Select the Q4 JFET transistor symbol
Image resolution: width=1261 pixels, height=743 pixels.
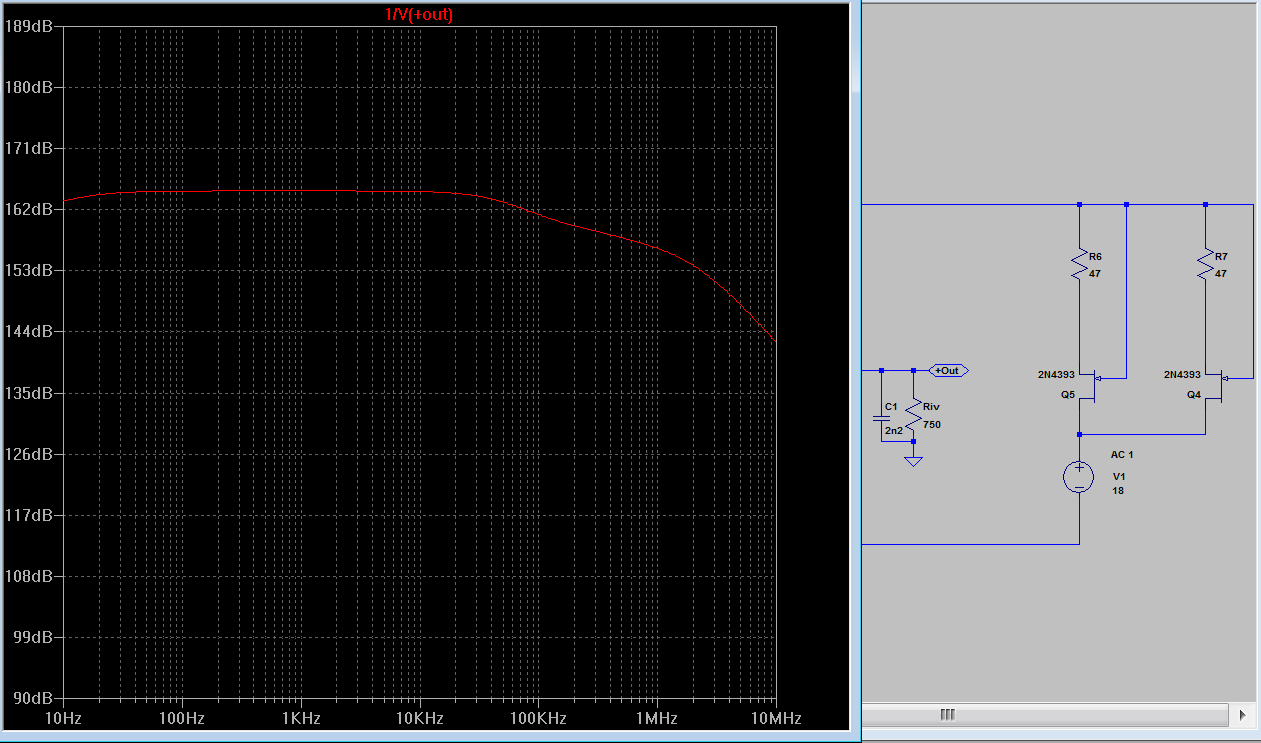(x=1214, y=385)
